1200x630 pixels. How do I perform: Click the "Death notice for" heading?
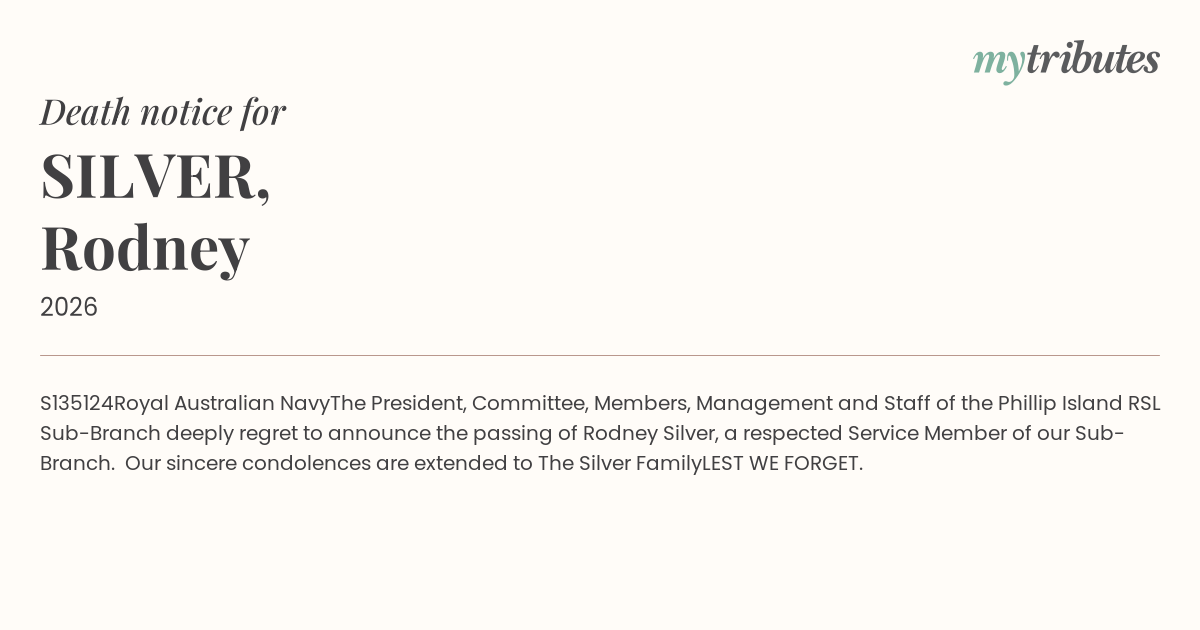pyautogui.click(x=163, y=112)
